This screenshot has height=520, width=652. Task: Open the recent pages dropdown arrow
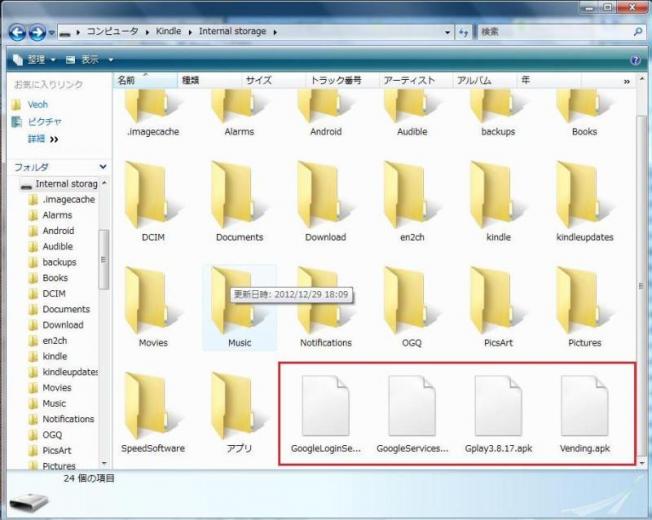52,32
